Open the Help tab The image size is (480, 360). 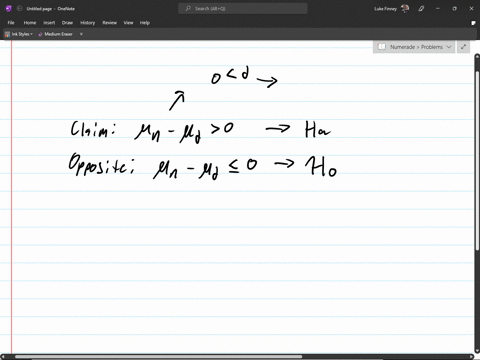pos(145,23)
